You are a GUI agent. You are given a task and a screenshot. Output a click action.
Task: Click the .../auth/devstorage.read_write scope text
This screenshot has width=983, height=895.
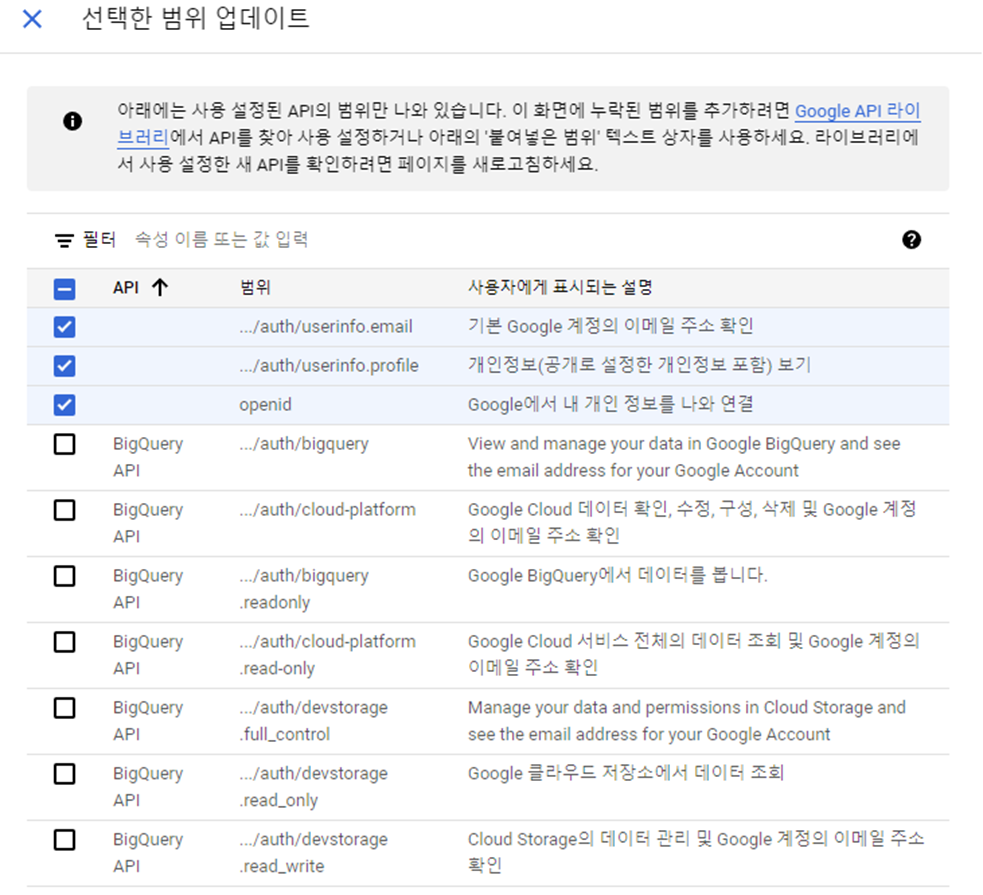[x=313, y=852]
